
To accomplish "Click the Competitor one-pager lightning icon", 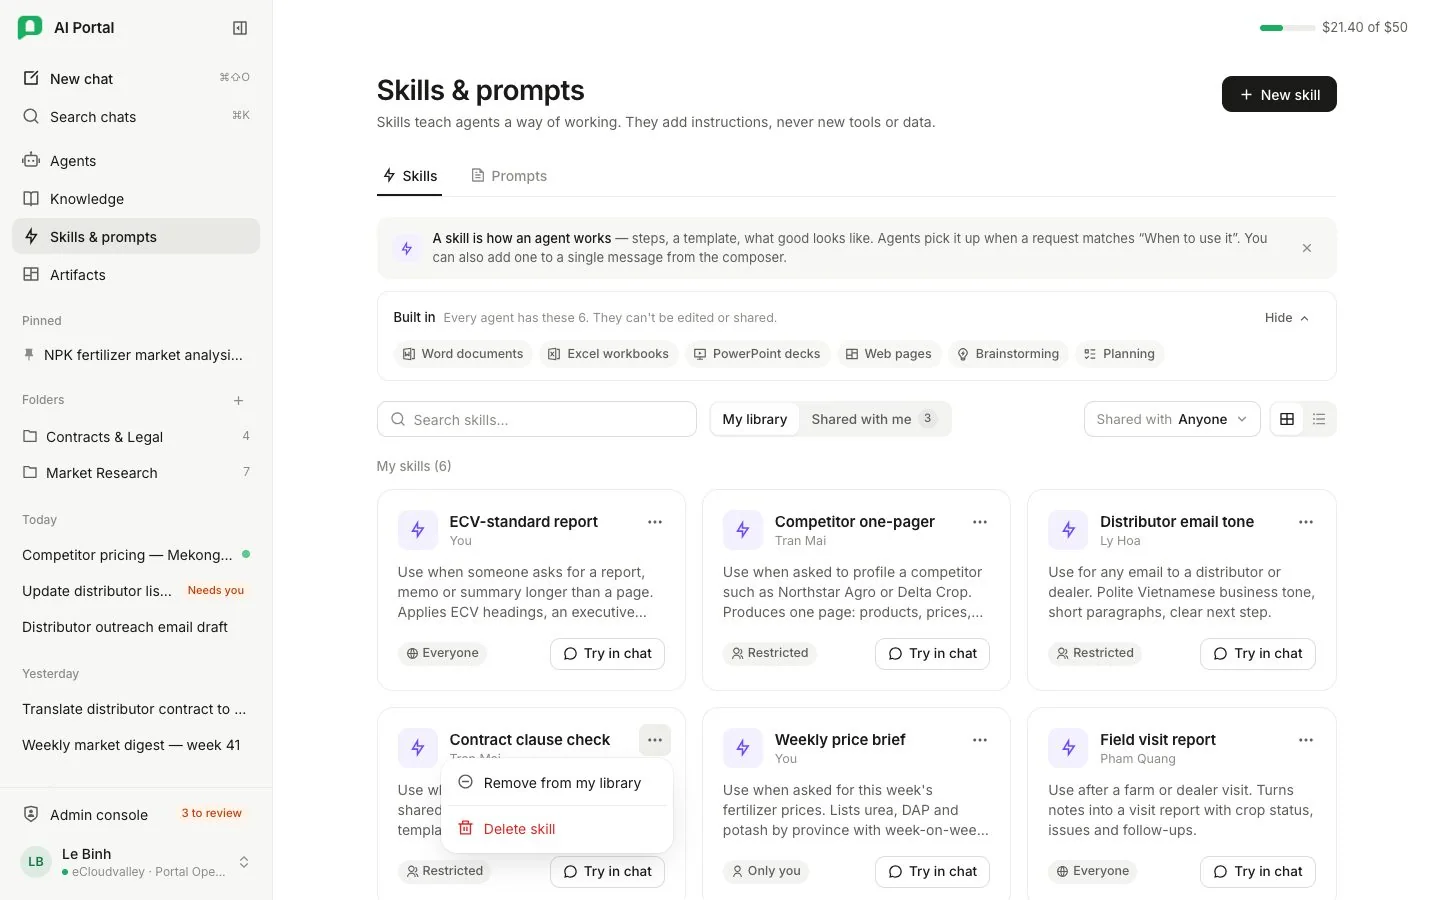I will point(743,530).
